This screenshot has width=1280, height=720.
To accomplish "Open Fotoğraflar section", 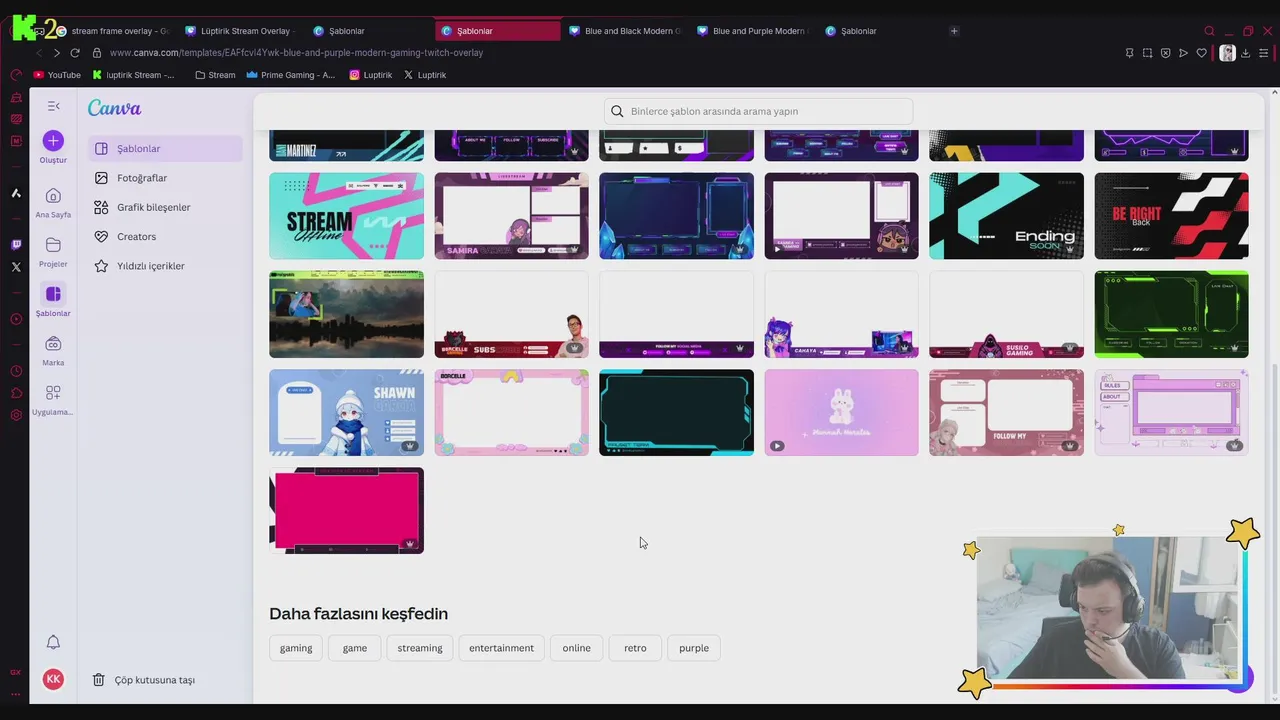I will click(165, 178).
